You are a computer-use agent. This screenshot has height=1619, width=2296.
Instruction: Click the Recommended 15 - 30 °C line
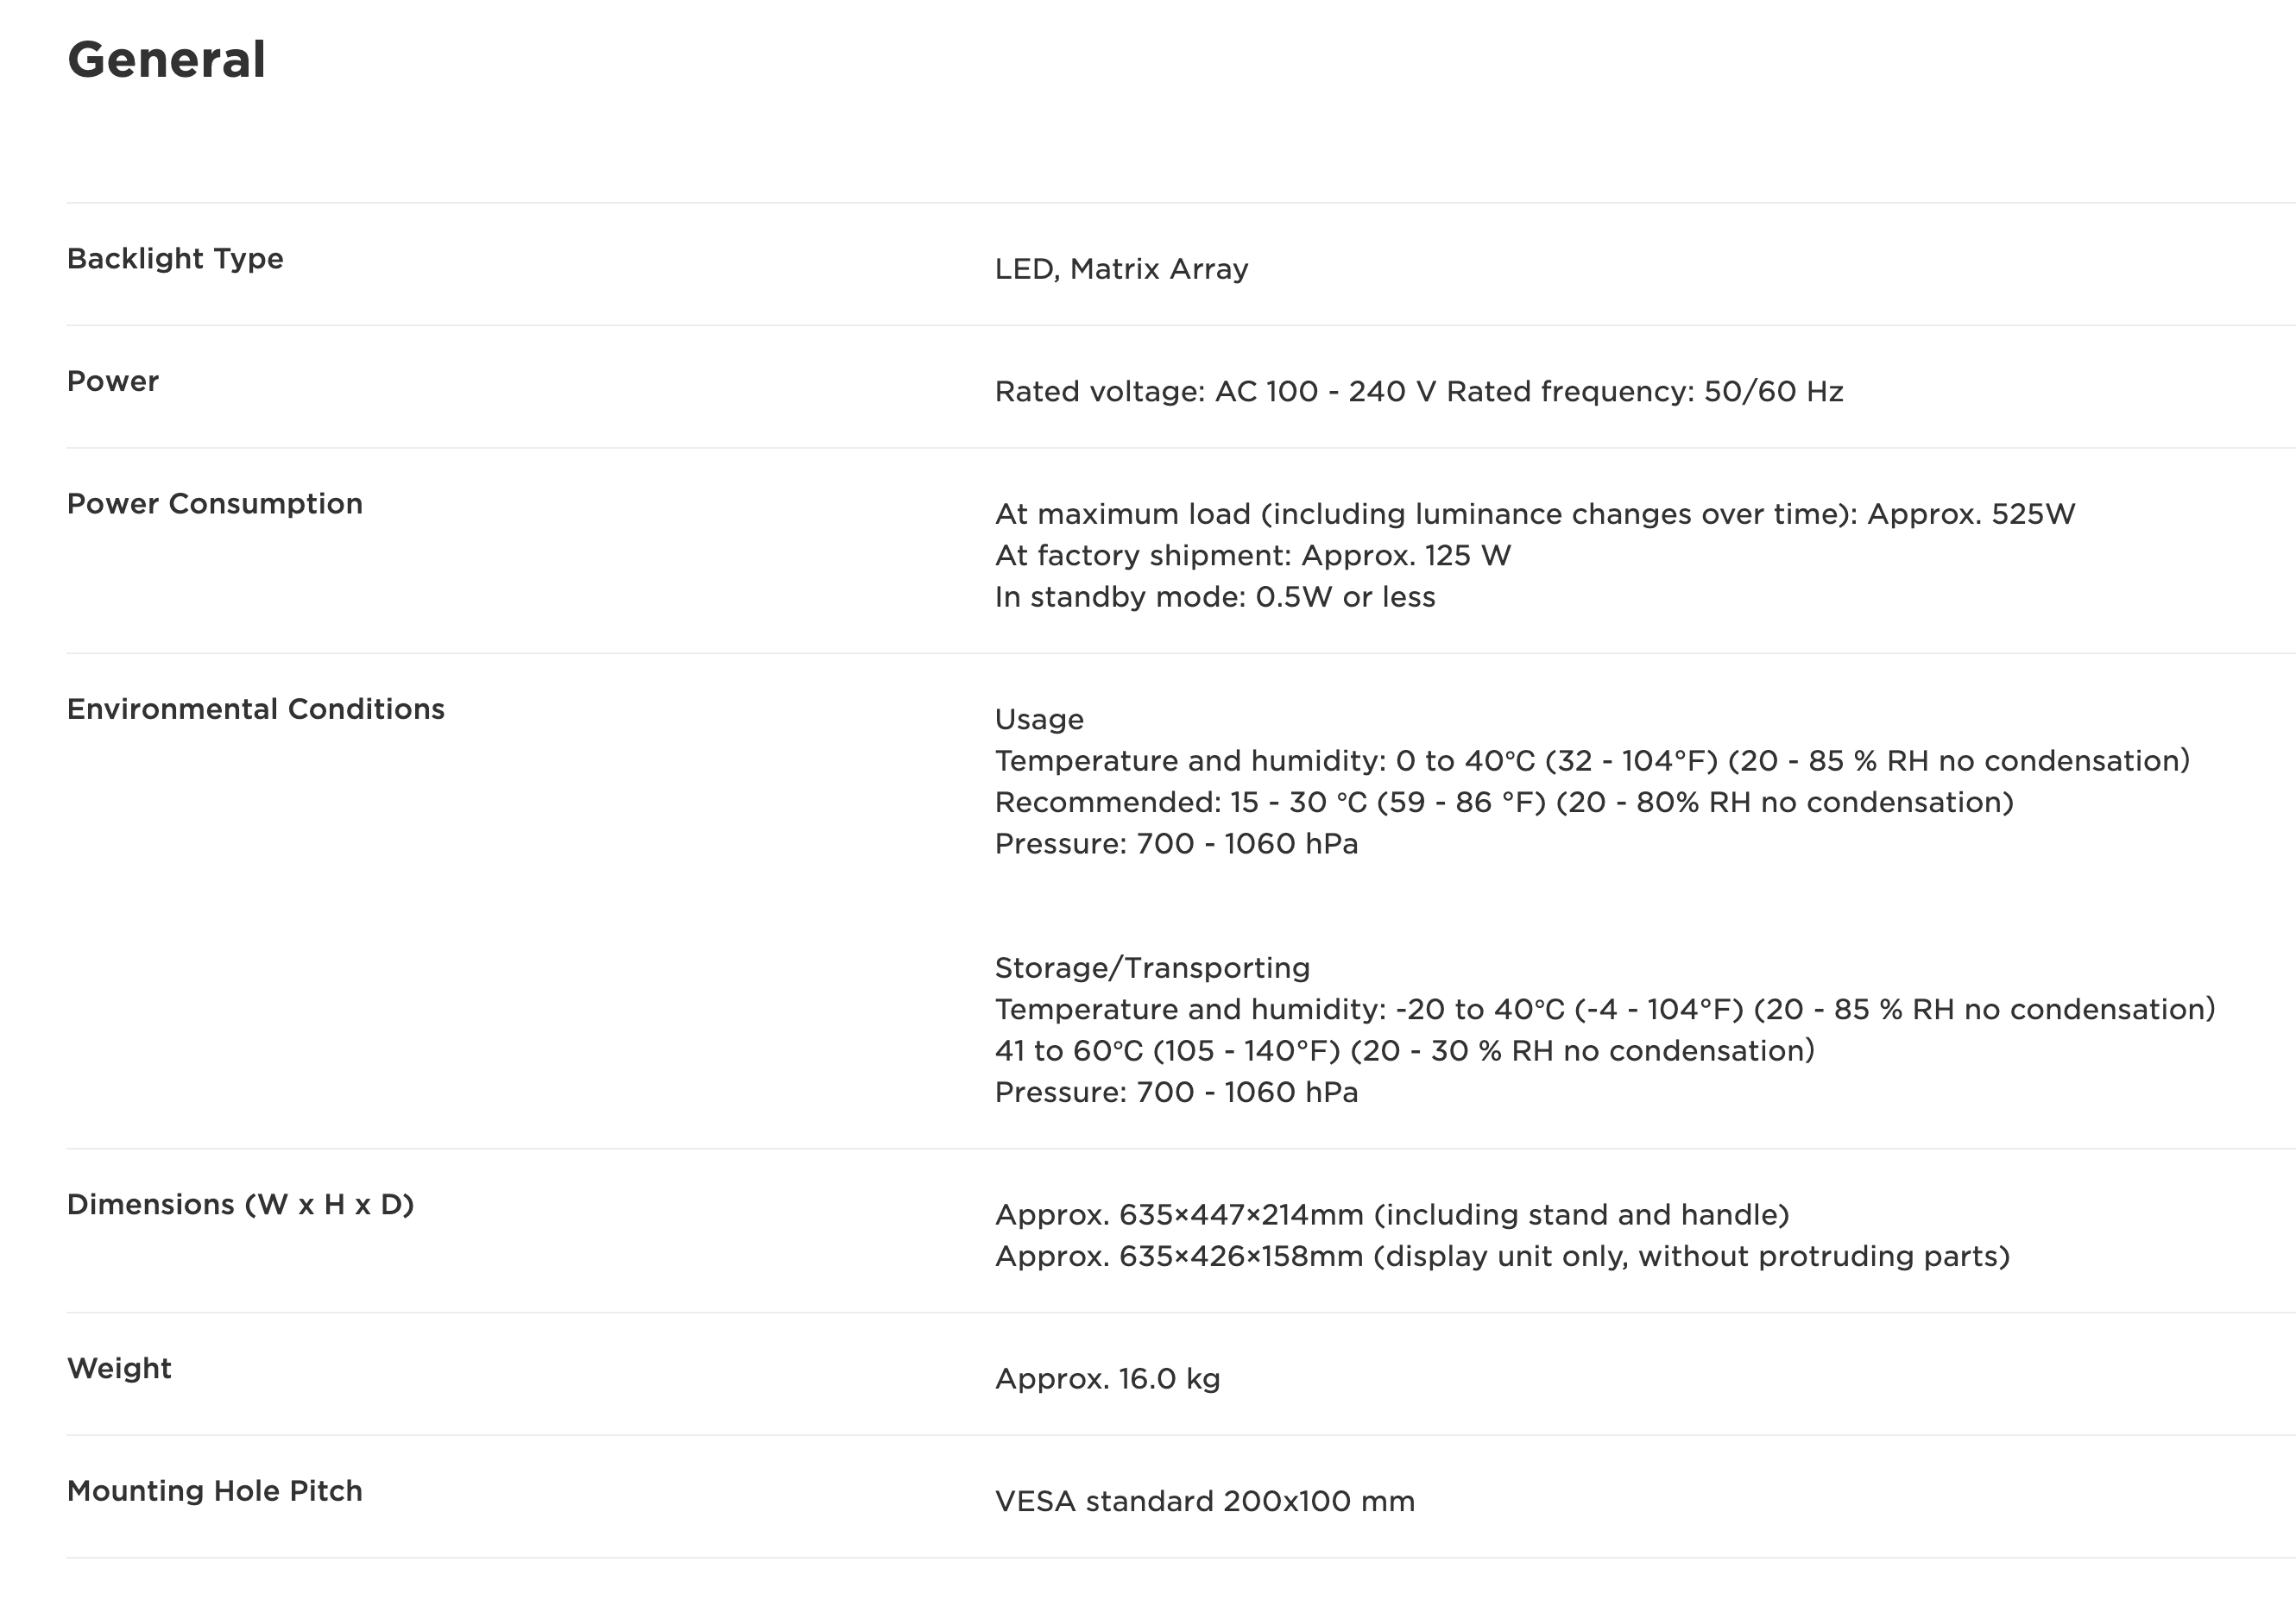(x=1503, y=803)
